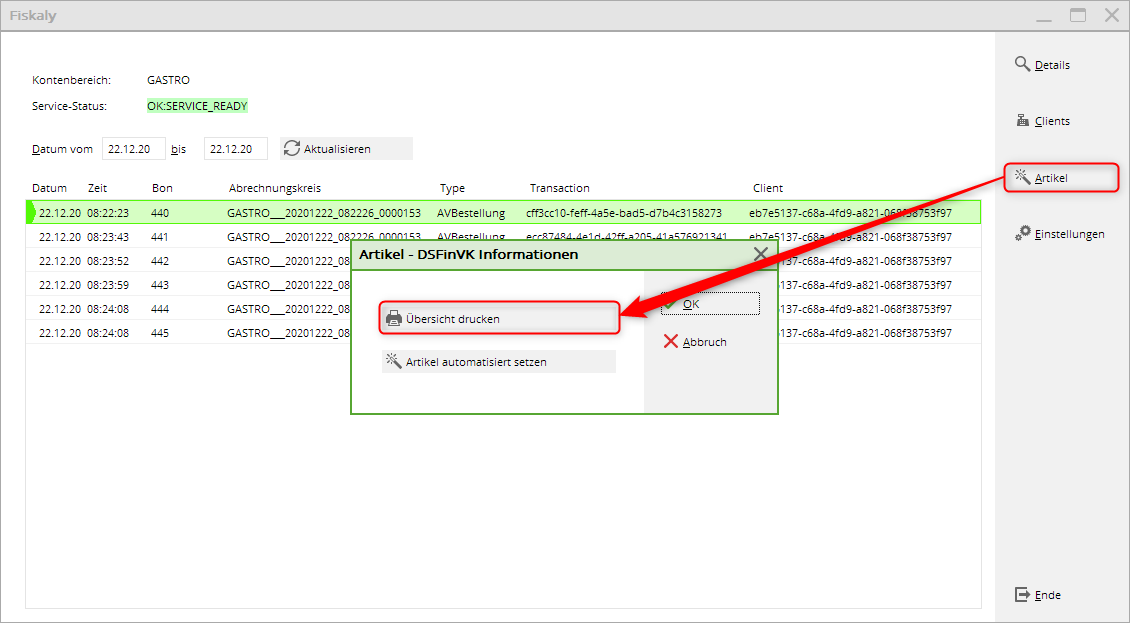Click the bis end date field

pos(235,149)
